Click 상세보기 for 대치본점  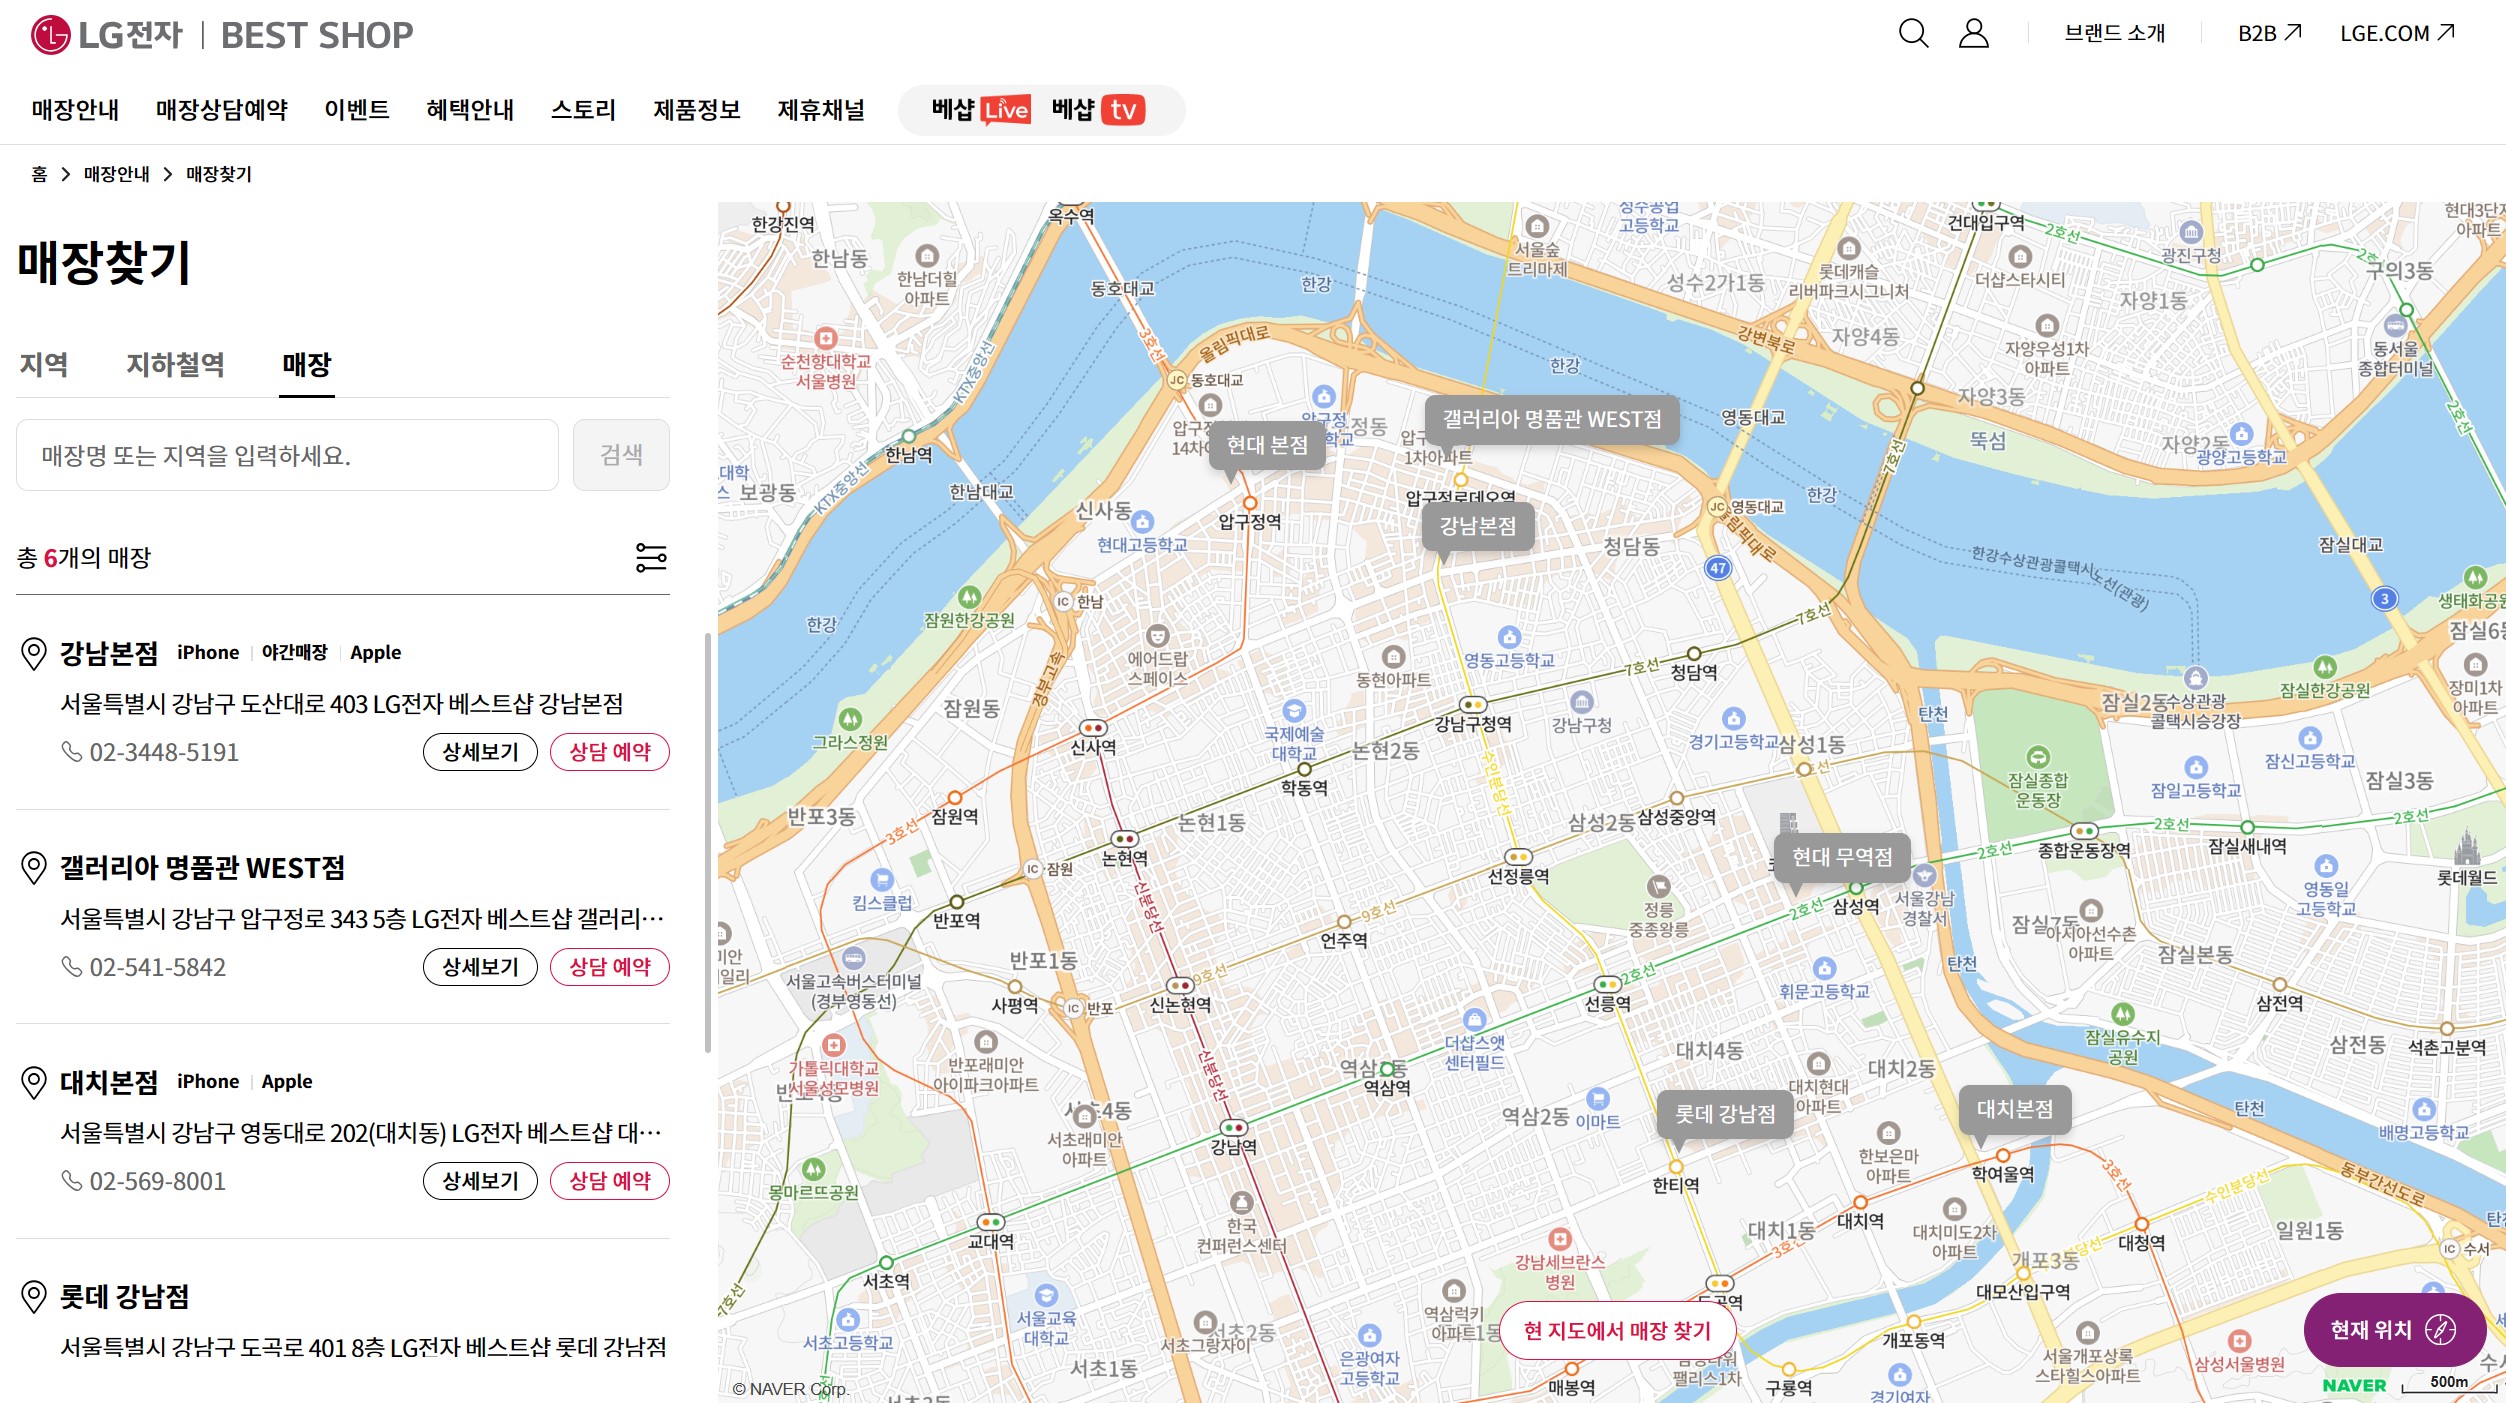point(480,1181)
